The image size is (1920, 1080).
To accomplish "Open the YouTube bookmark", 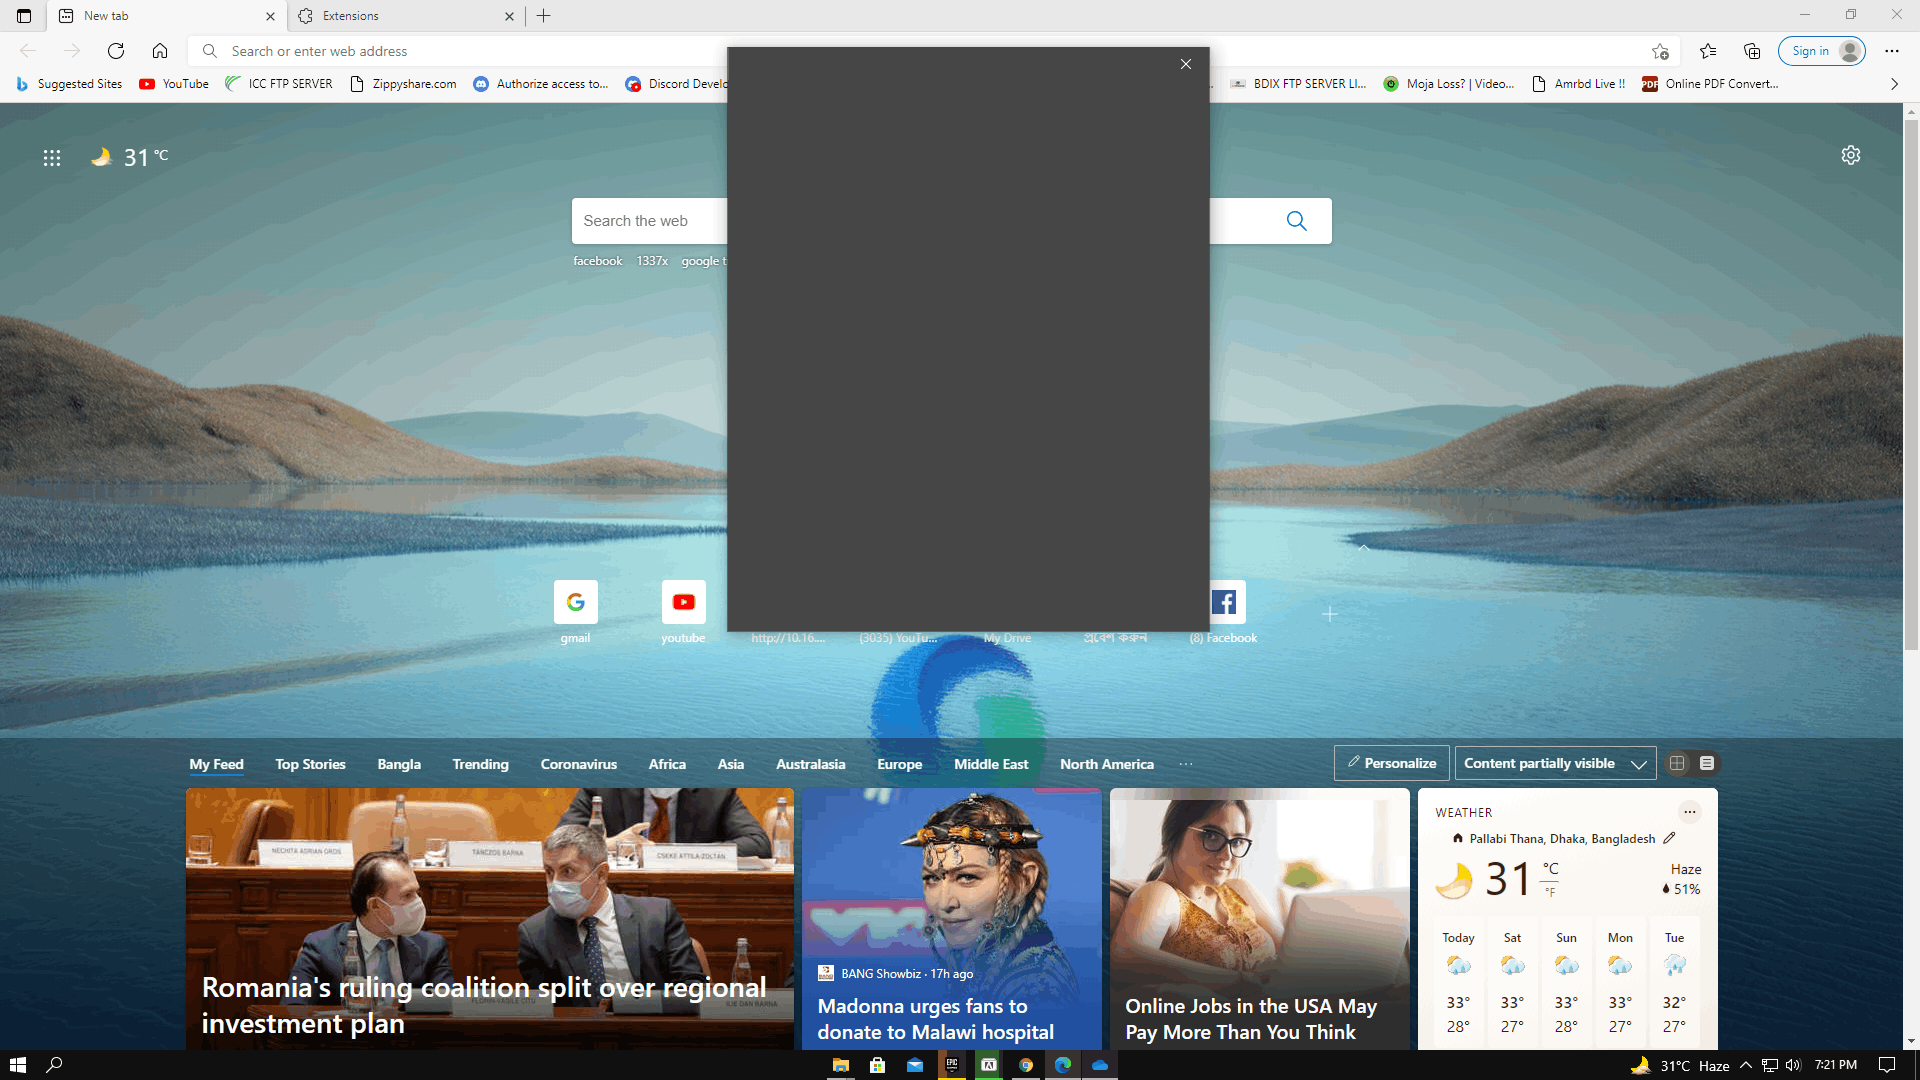I will coord(174,84).
